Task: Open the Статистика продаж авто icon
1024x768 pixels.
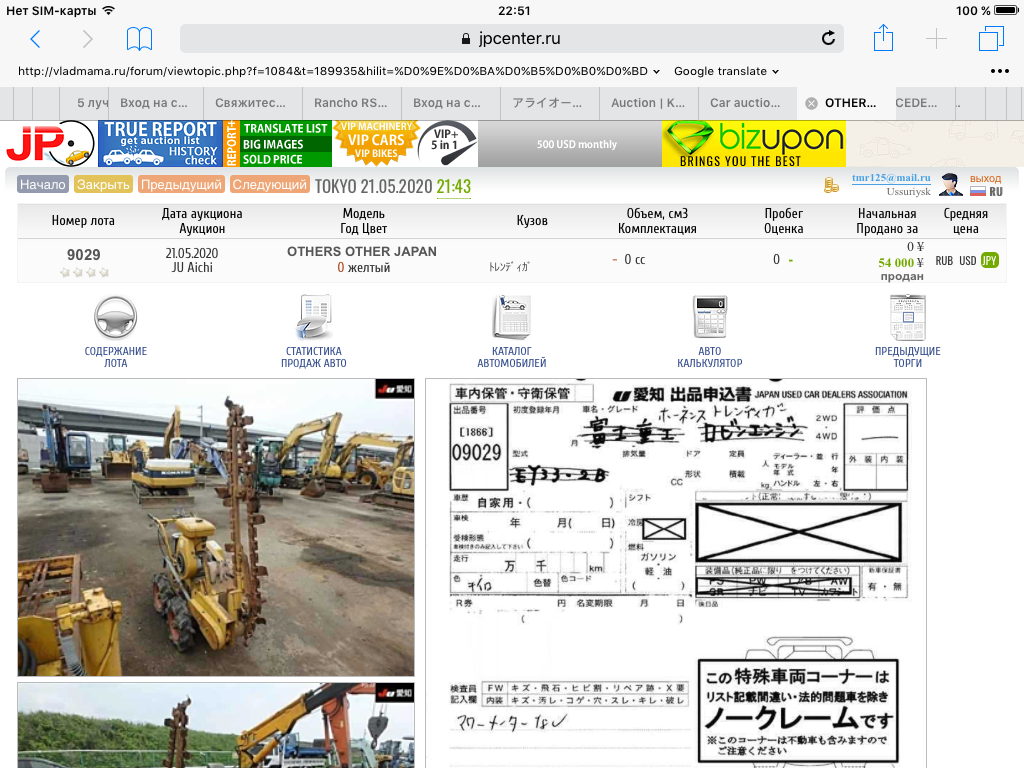Action: (x=314, y=317)
